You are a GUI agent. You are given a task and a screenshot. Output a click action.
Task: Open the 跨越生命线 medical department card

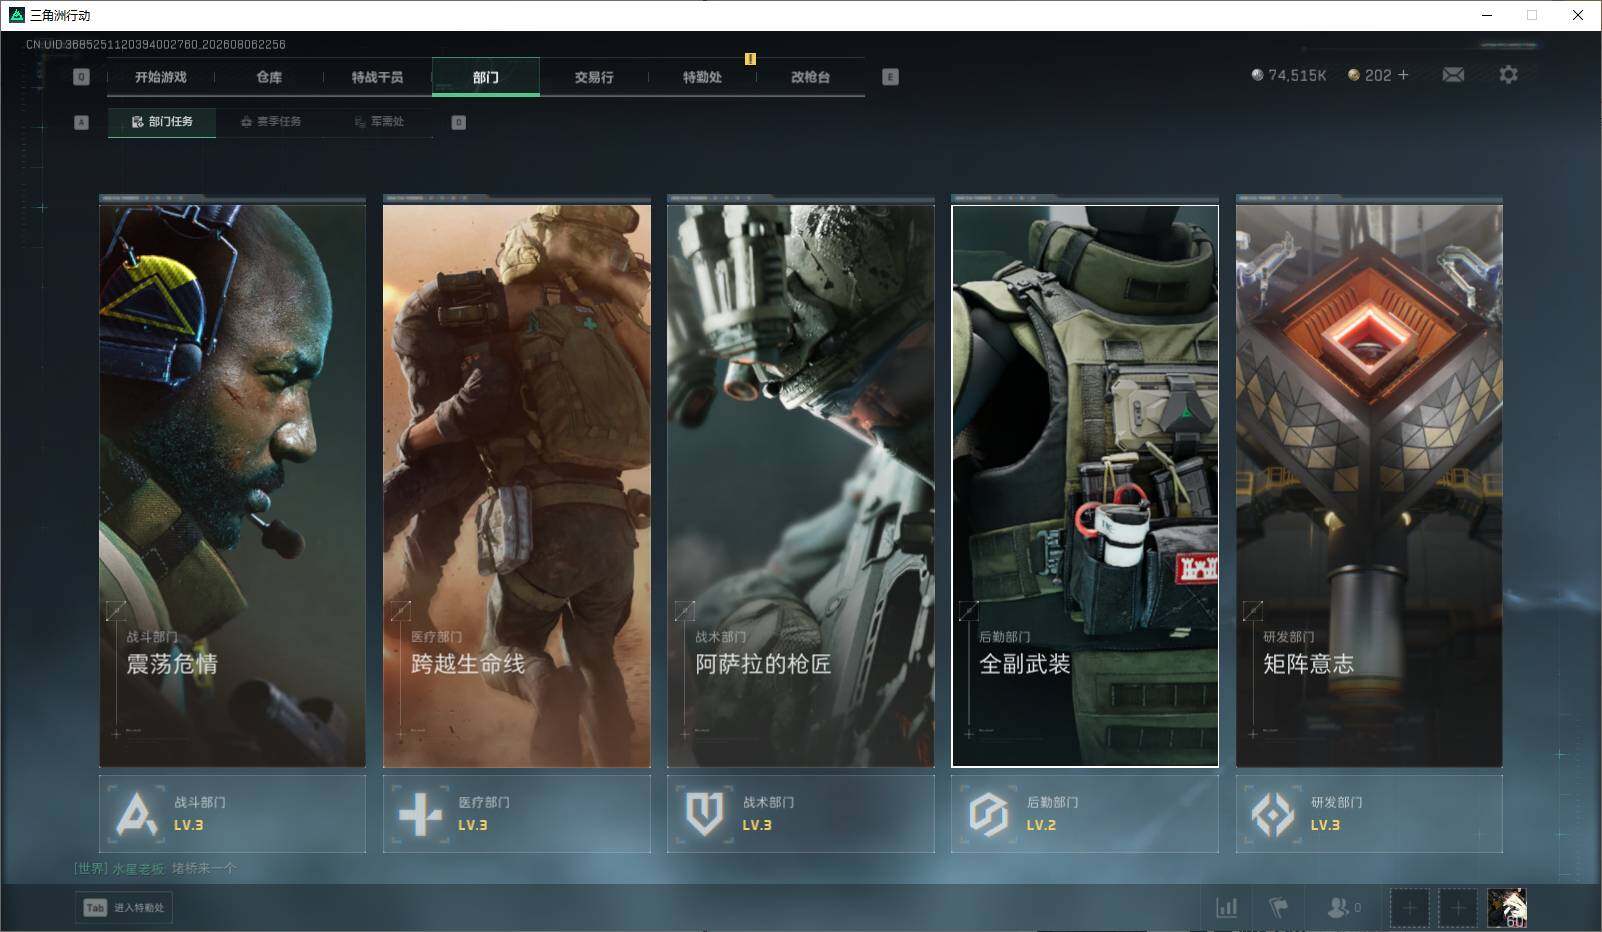pyautogui.click(x=516, y=486)
